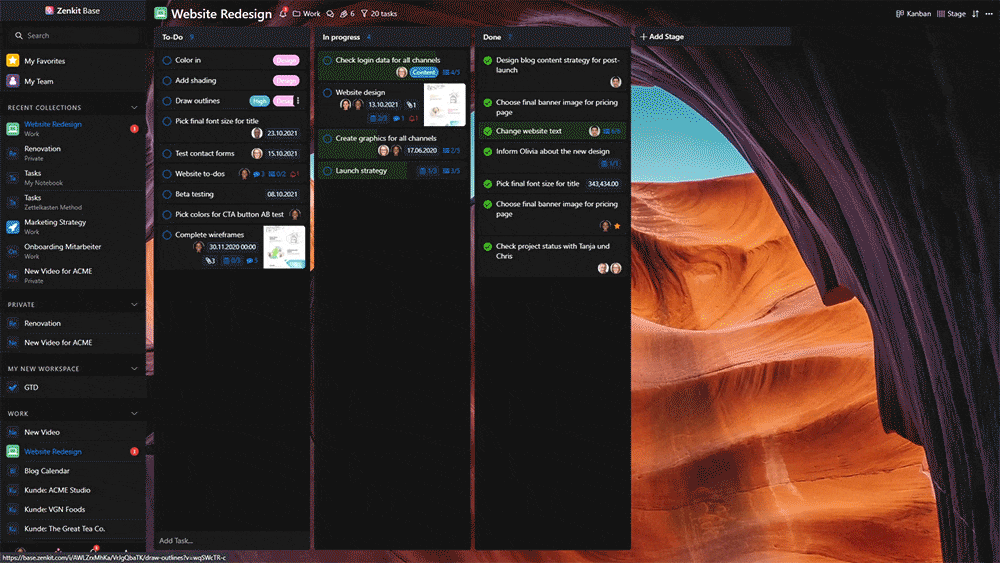Click Add Stage button

(x=661, y=37)
